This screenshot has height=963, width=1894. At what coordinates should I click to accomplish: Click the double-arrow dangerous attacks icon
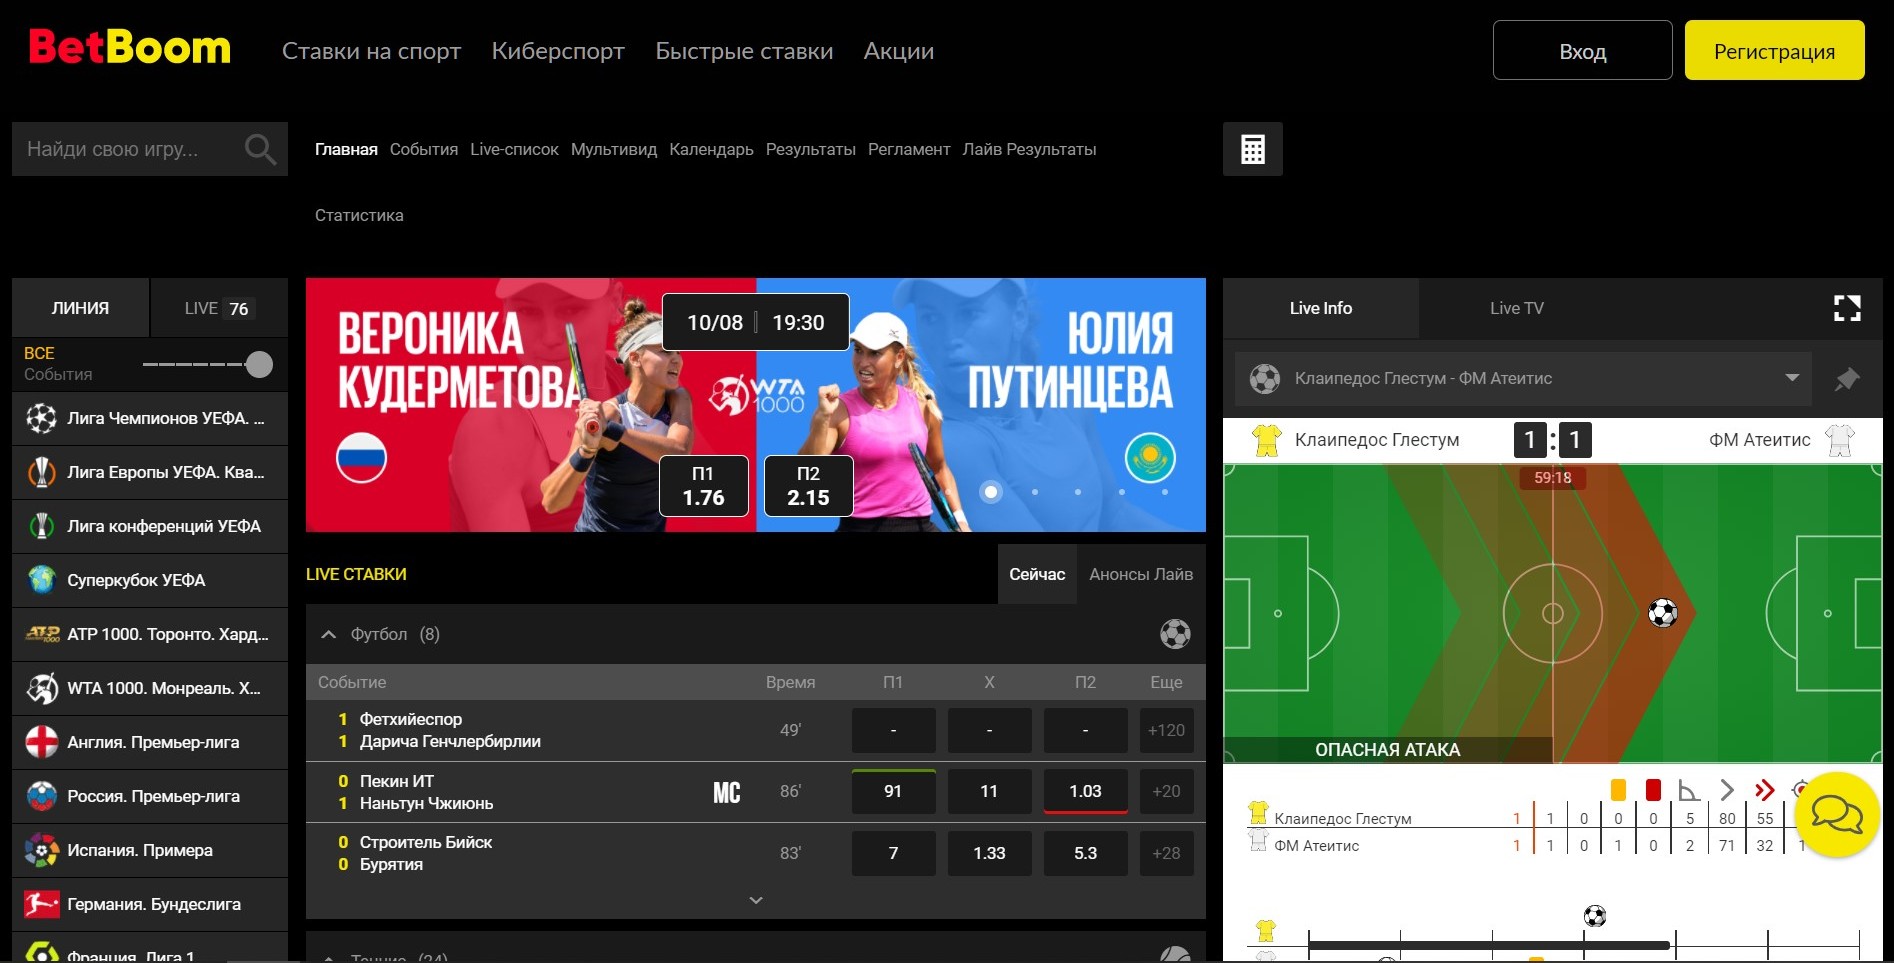point(1765,790)
